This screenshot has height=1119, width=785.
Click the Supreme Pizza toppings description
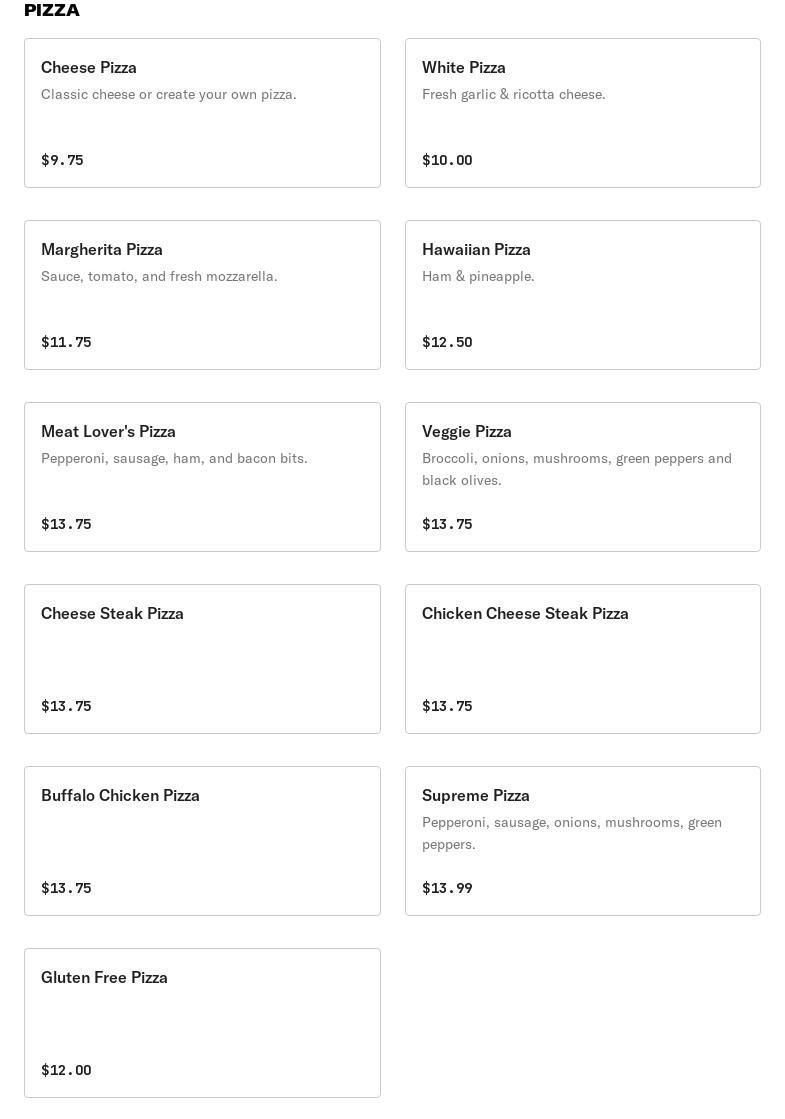(x=571, y=833)
